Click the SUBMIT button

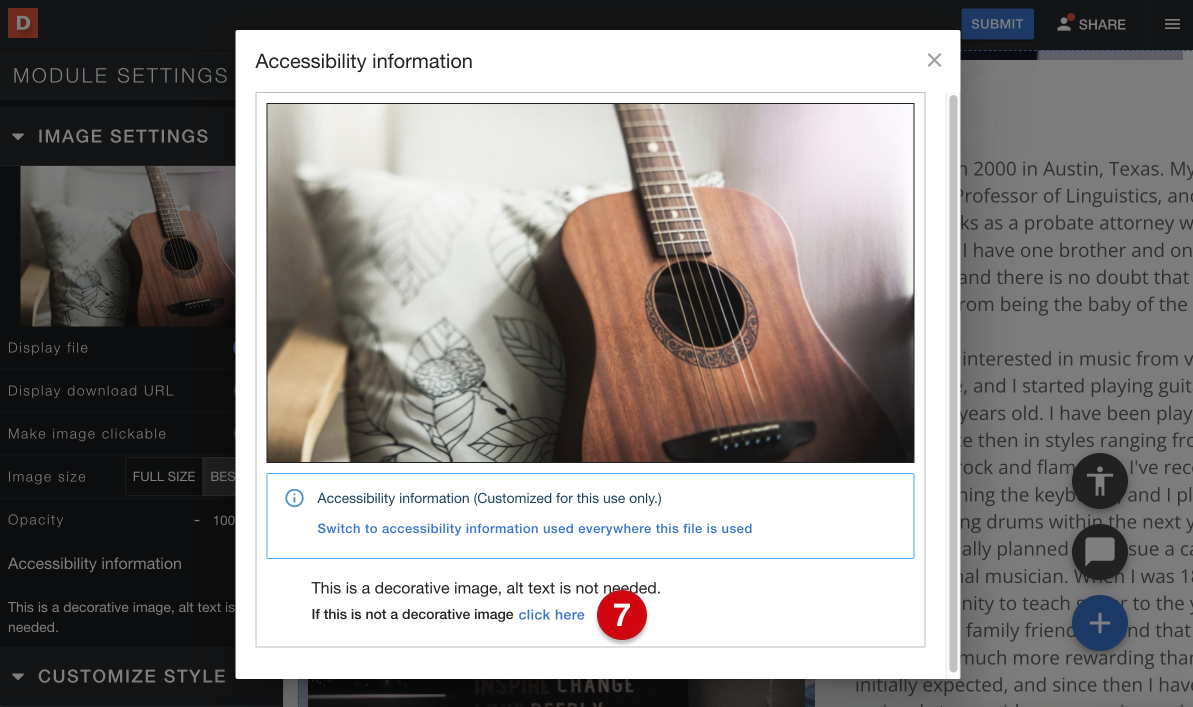pos(997,24)
